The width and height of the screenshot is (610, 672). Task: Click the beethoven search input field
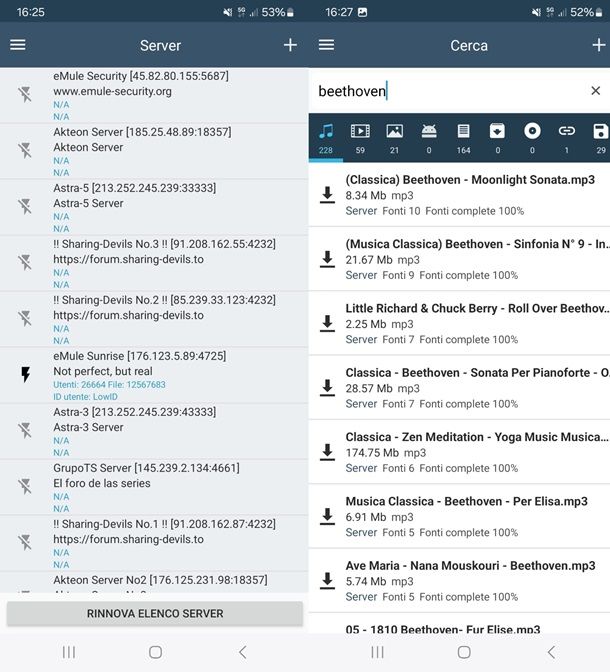click(450, 91)
